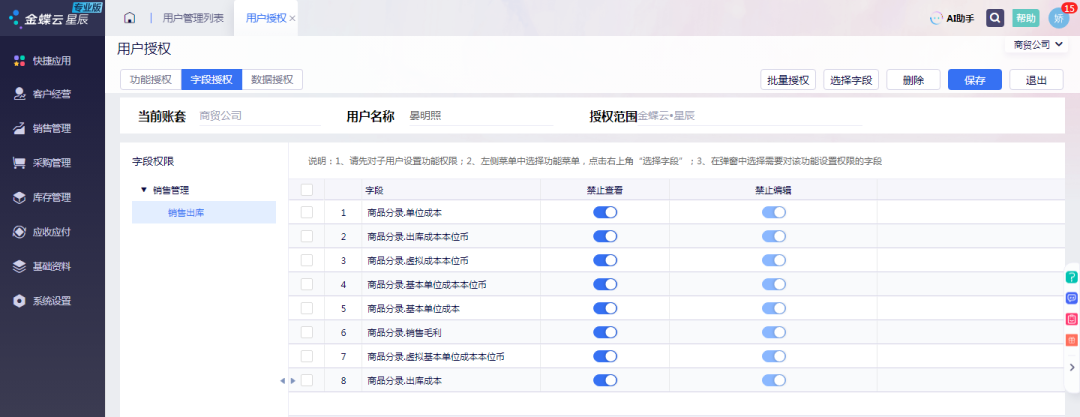Viewport: 1080px width, 417px height.
Task: Toggle 禁止编辑 for 商品分录.虚拟成本本位币
Action: point(773,261)
